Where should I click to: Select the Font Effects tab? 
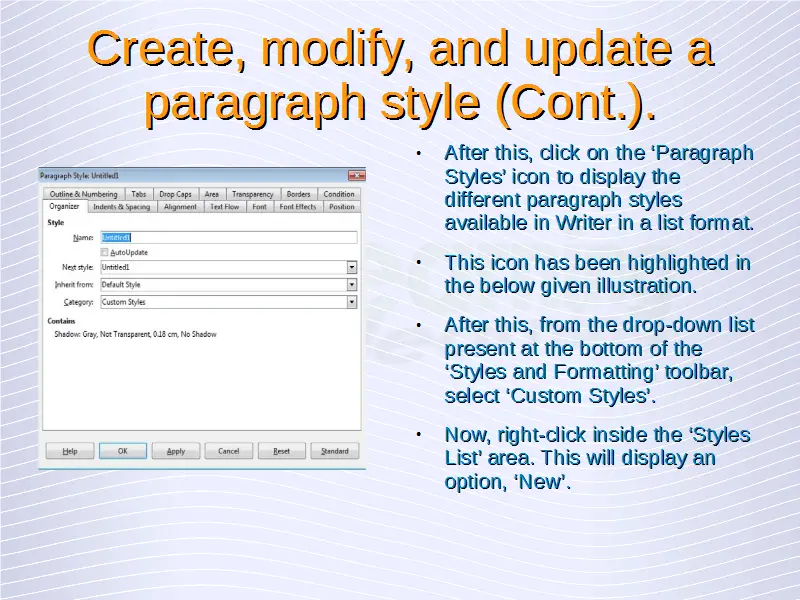297,207
